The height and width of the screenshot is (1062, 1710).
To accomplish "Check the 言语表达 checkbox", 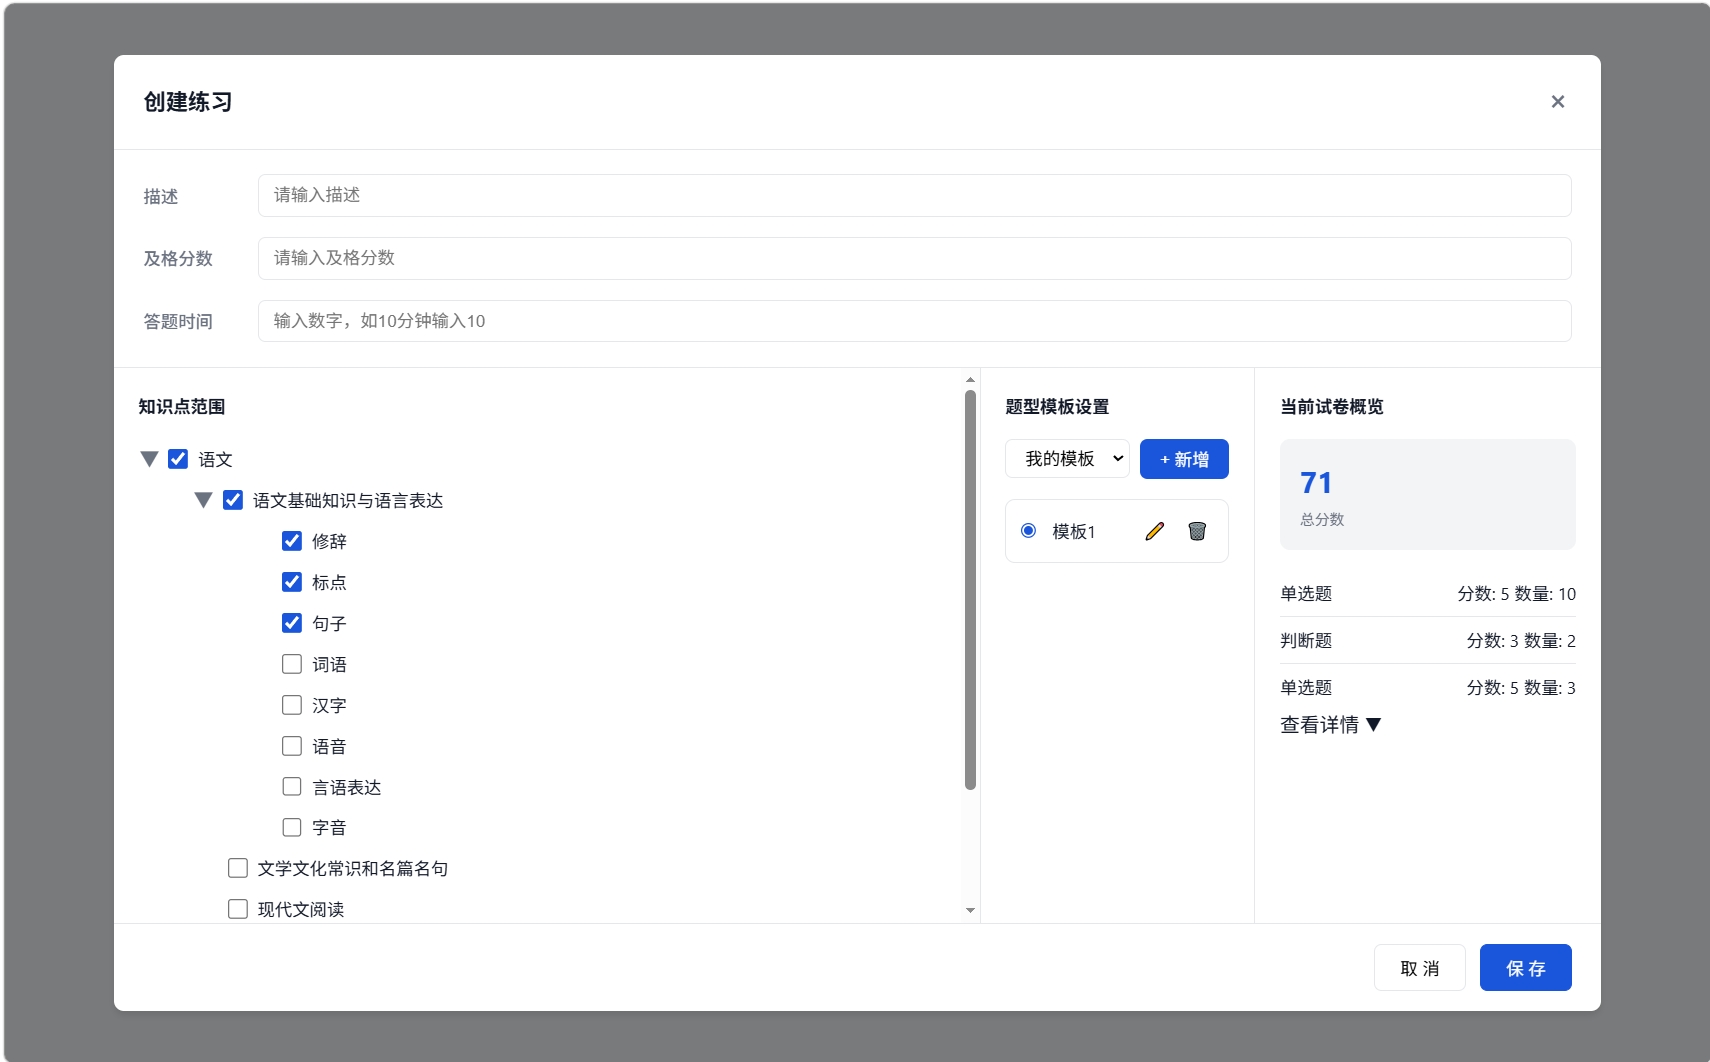I will [x=292, y=787].
